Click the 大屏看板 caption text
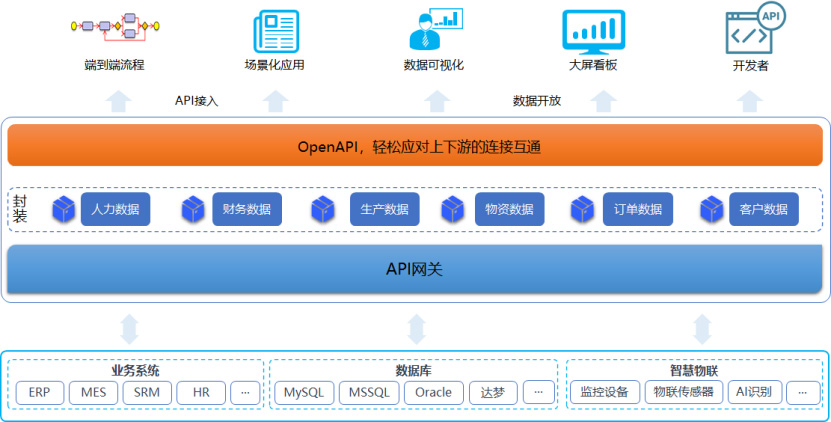 tap(593, 66)
